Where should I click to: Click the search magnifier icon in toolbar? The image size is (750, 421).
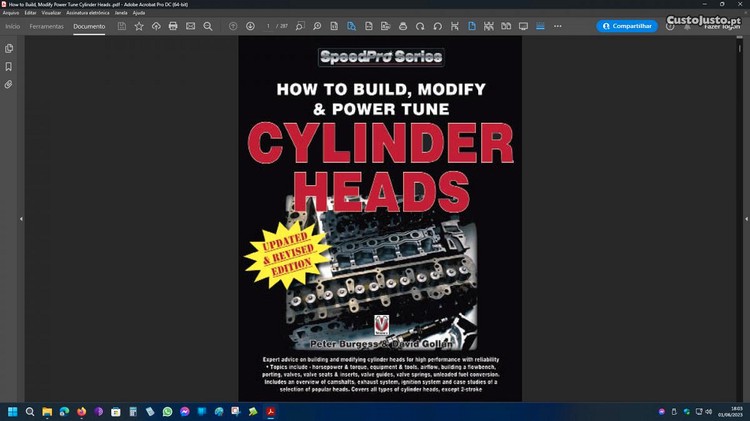[207, 26]
